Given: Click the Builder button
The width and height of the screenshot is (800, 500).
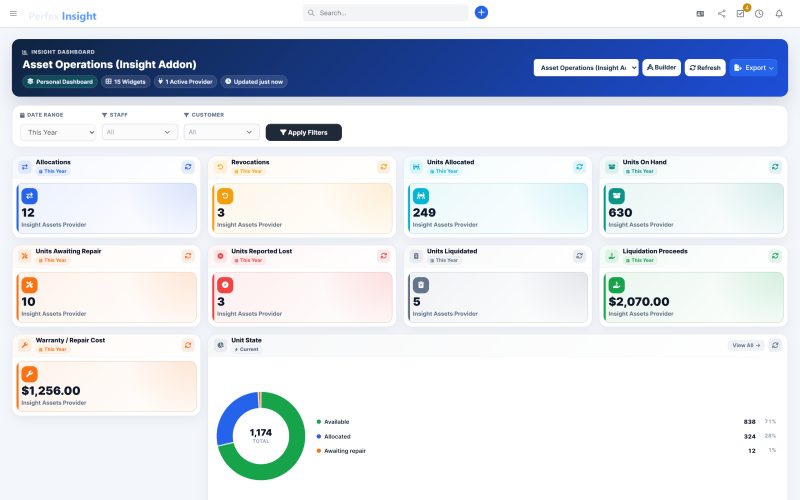Looking at the screenshot, I should click(661, 67).
